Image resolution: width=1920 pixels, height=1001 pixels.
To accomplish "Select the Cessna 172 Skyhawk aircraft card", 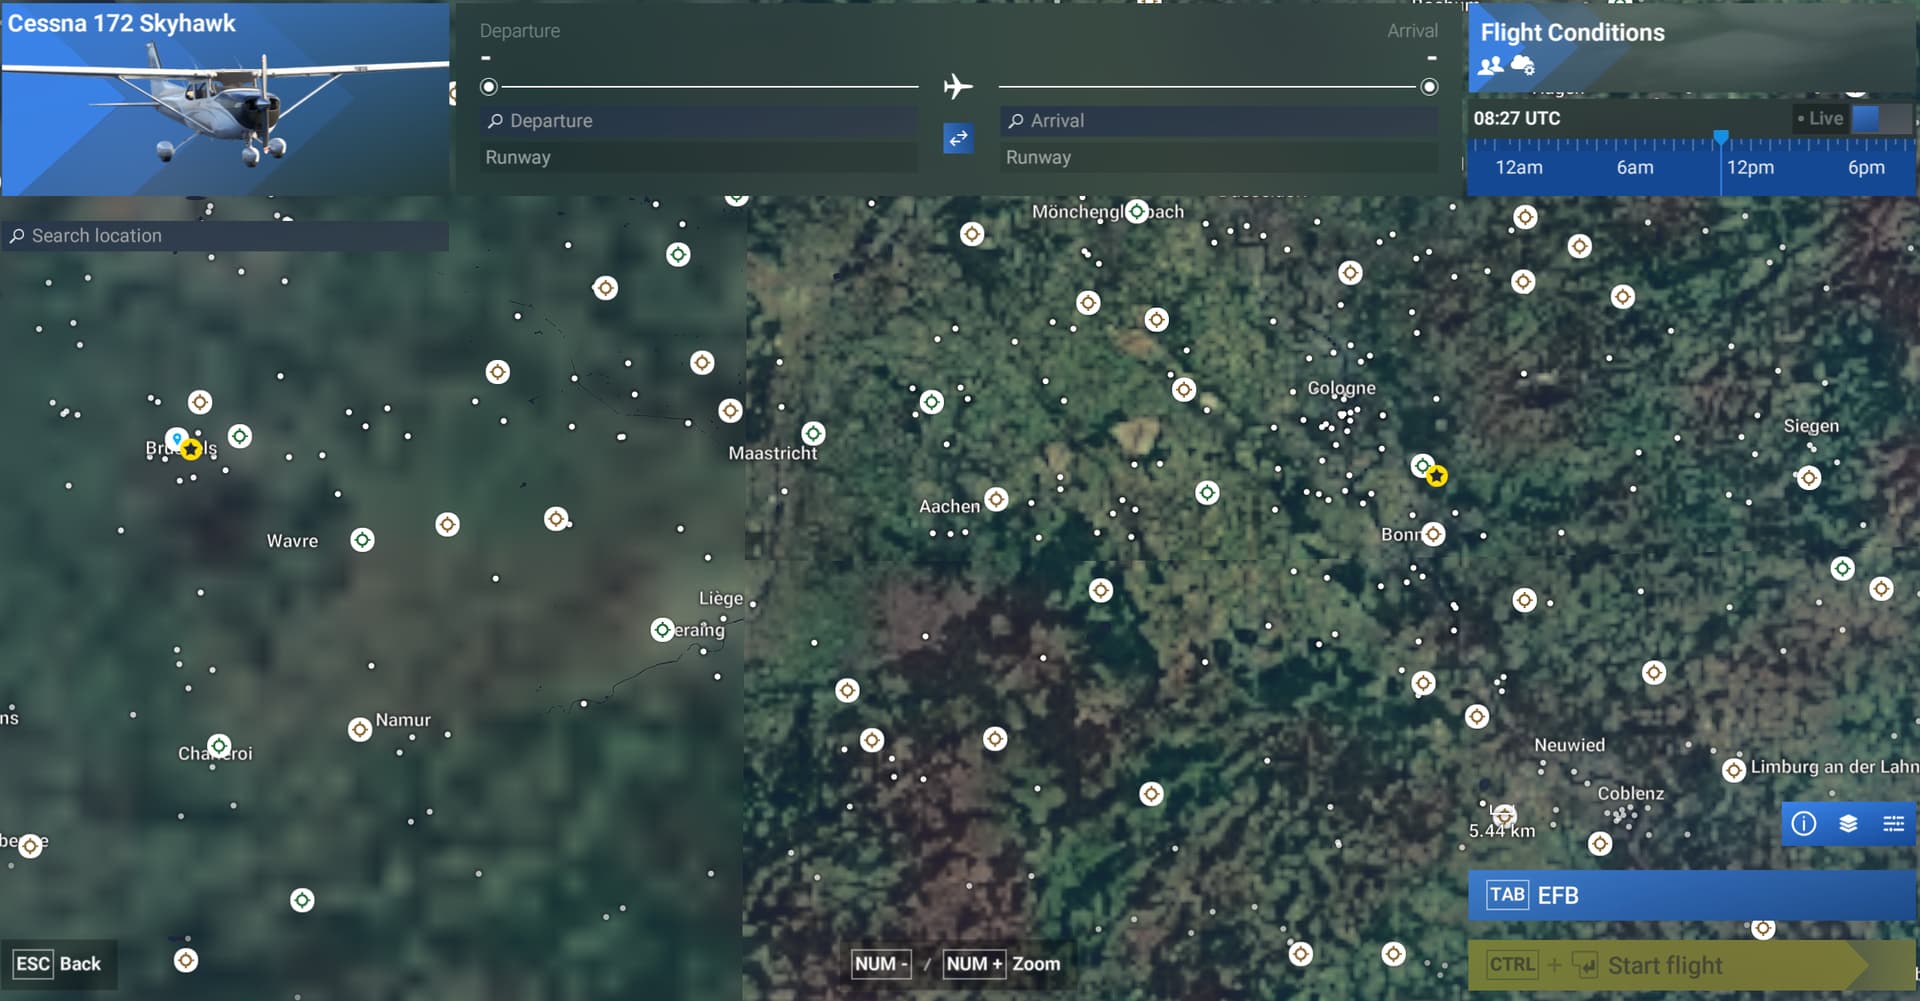I will coord(224,100).
